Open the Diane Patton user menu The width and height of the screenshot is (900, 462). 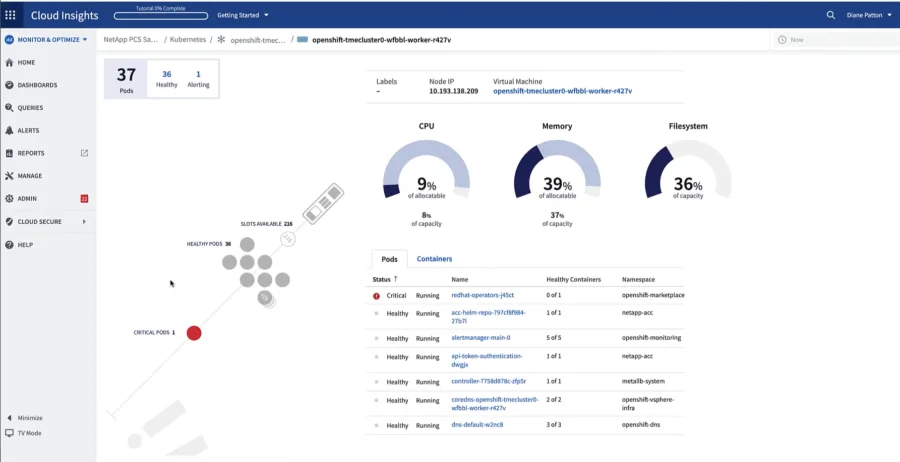click(x=869, y=15)
